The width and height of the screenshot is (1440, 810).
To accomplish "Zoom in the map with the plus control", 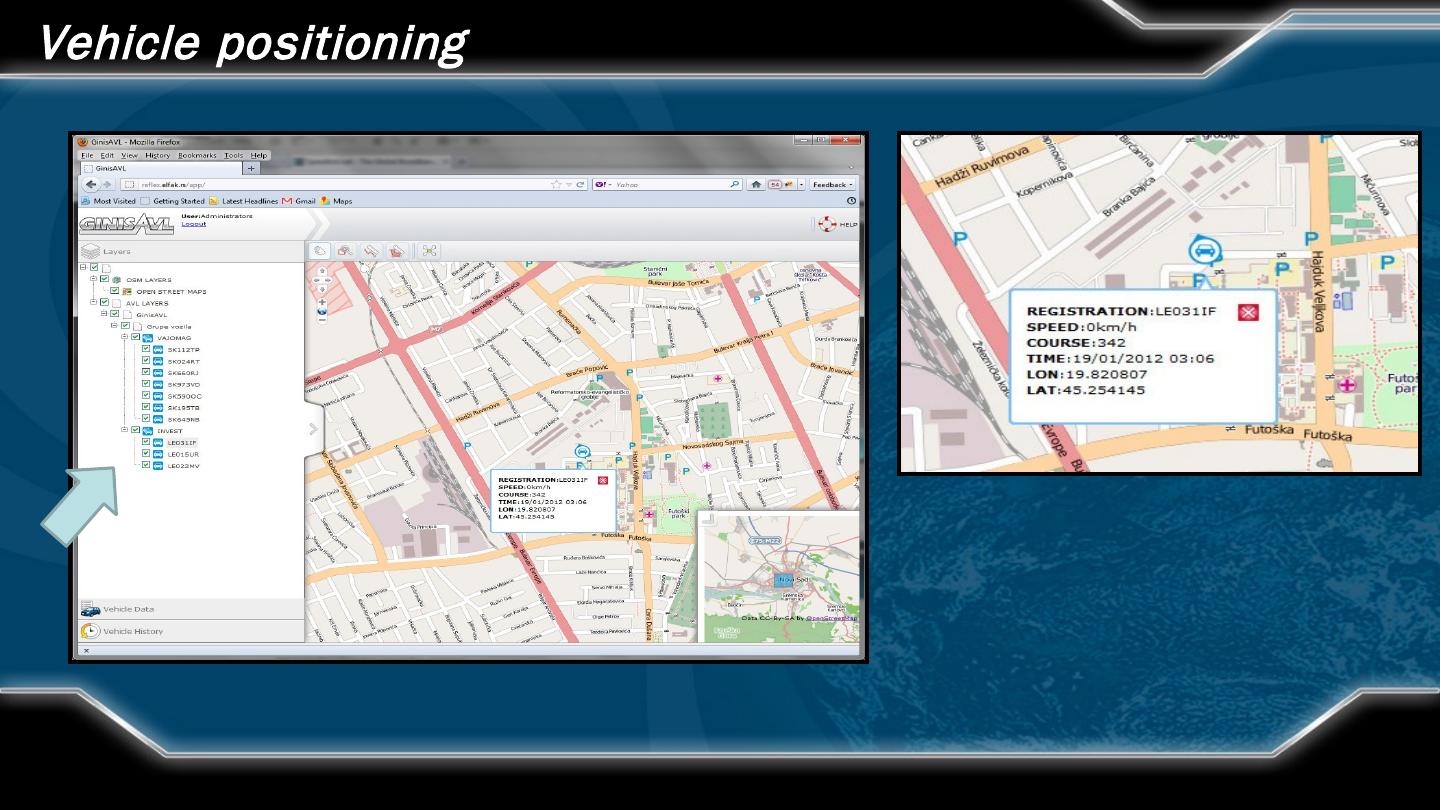I will (x=322, y=301).
